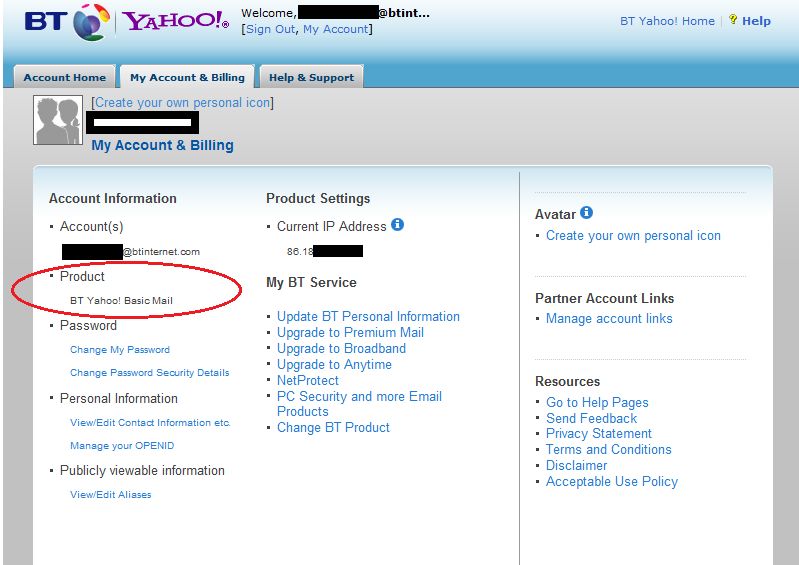Click Upgrade to Premium Mail

(350, 332)
